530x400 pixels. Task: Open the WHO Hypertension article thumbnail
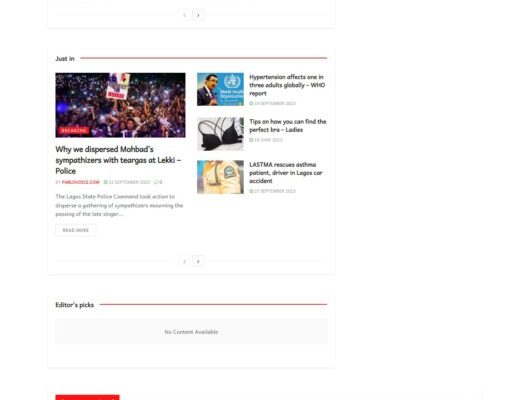(x=220, y=89)
